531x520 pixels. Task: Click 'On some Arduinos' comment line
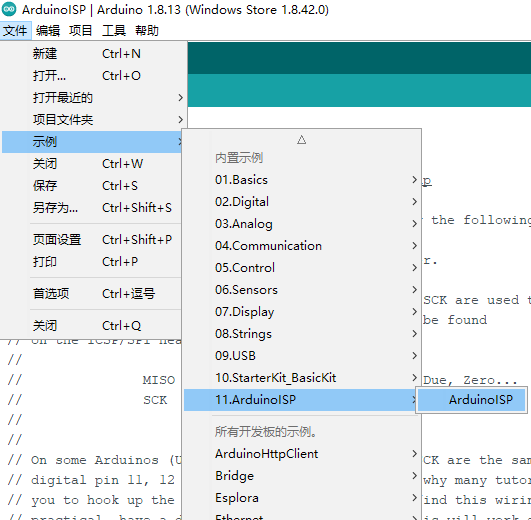pos(94,460)
